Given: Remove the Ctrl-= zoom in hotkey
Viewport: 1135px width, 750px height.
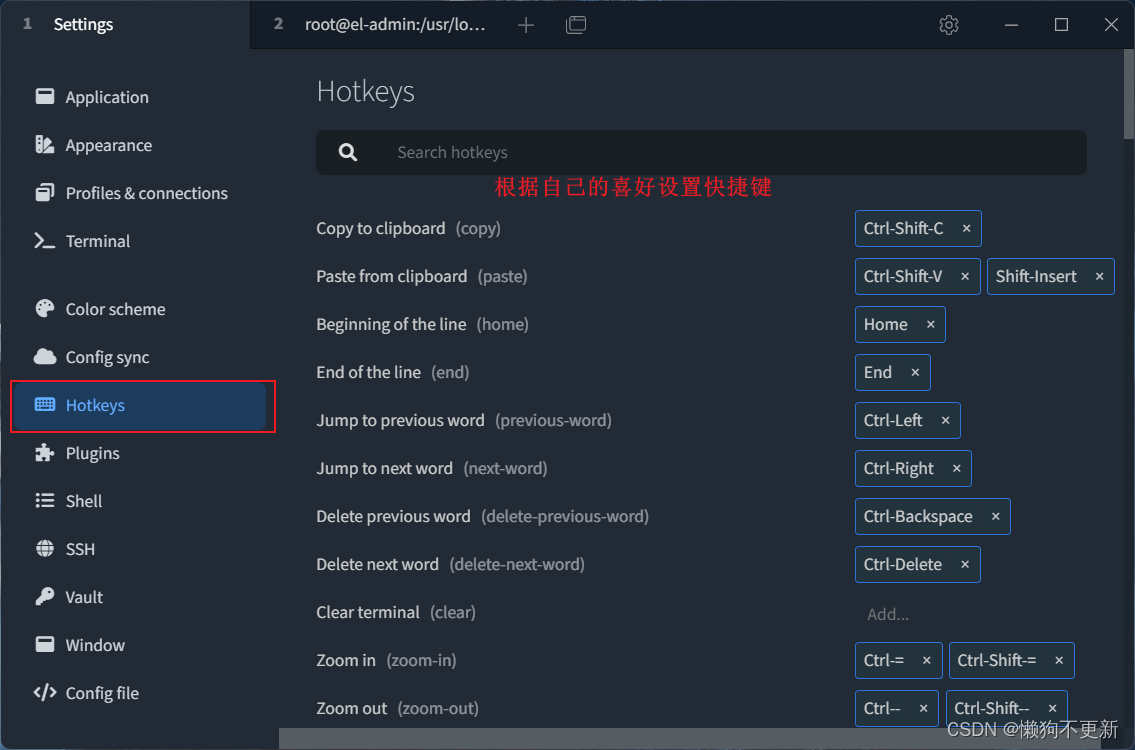Looking at the screenshot, I should tap(927, 660).
